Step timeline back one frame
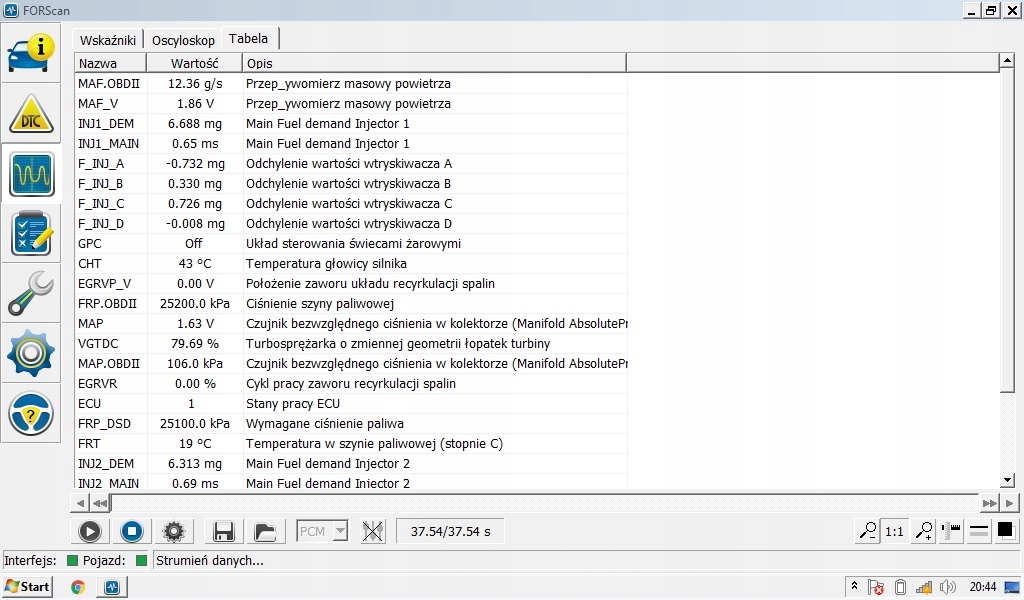The image size is (1024, 600). click(x=80, y=503)
